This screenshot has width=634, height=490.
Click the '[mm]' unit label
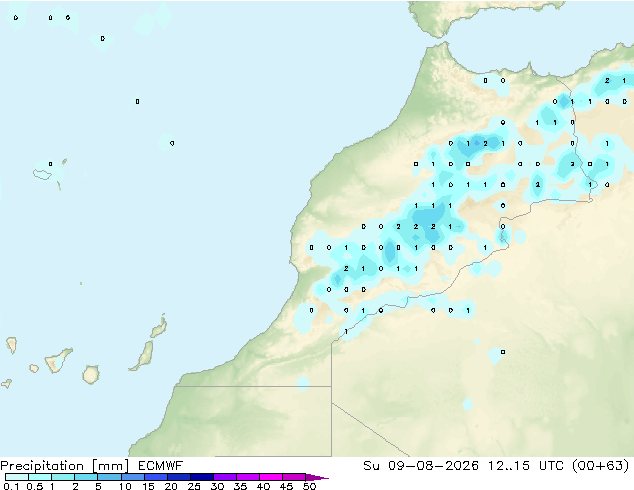(x=111, y=466)
